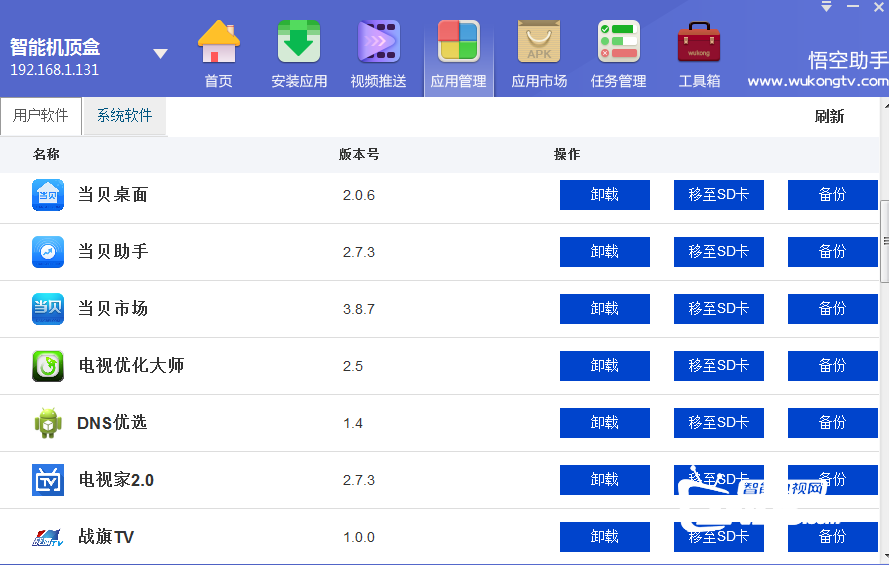Viewport: 889px width, 565px height.
Task: Back up 当贝桌面 with 备份
Action: [832, 195]
